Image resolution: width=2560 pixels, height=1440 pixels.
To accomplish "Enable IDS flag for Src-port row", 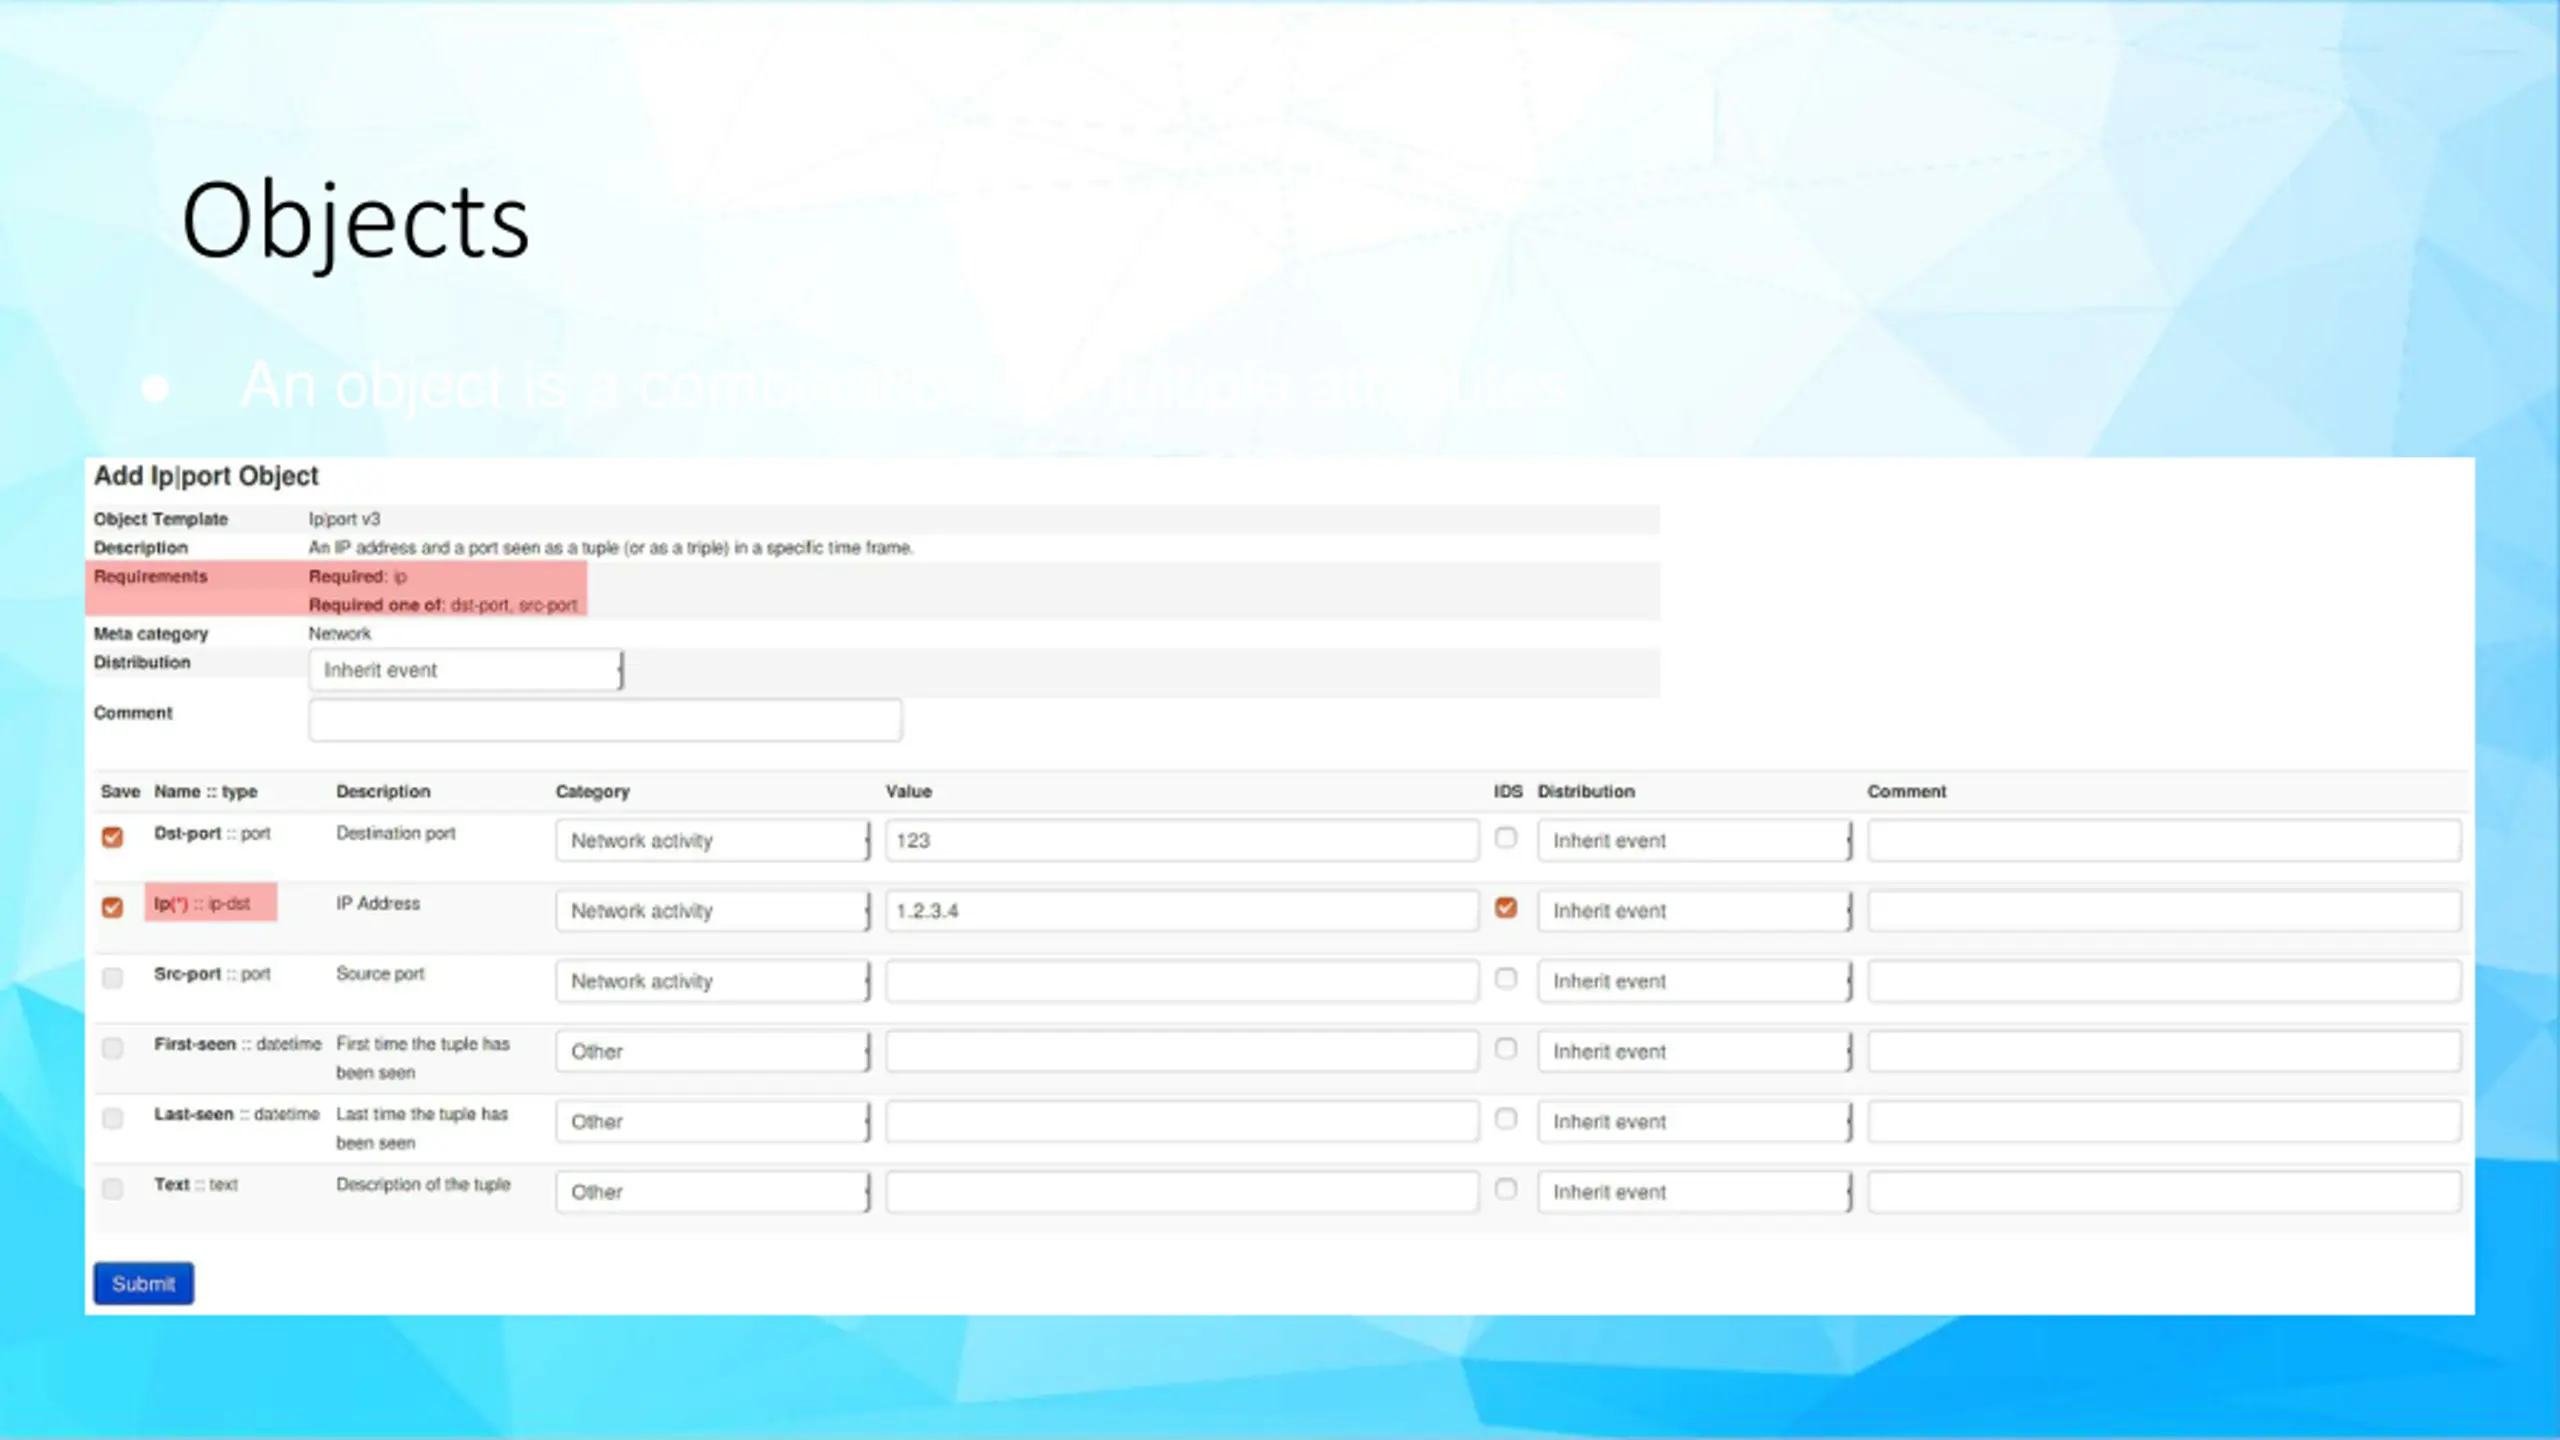I will (x=1505, y=978).
